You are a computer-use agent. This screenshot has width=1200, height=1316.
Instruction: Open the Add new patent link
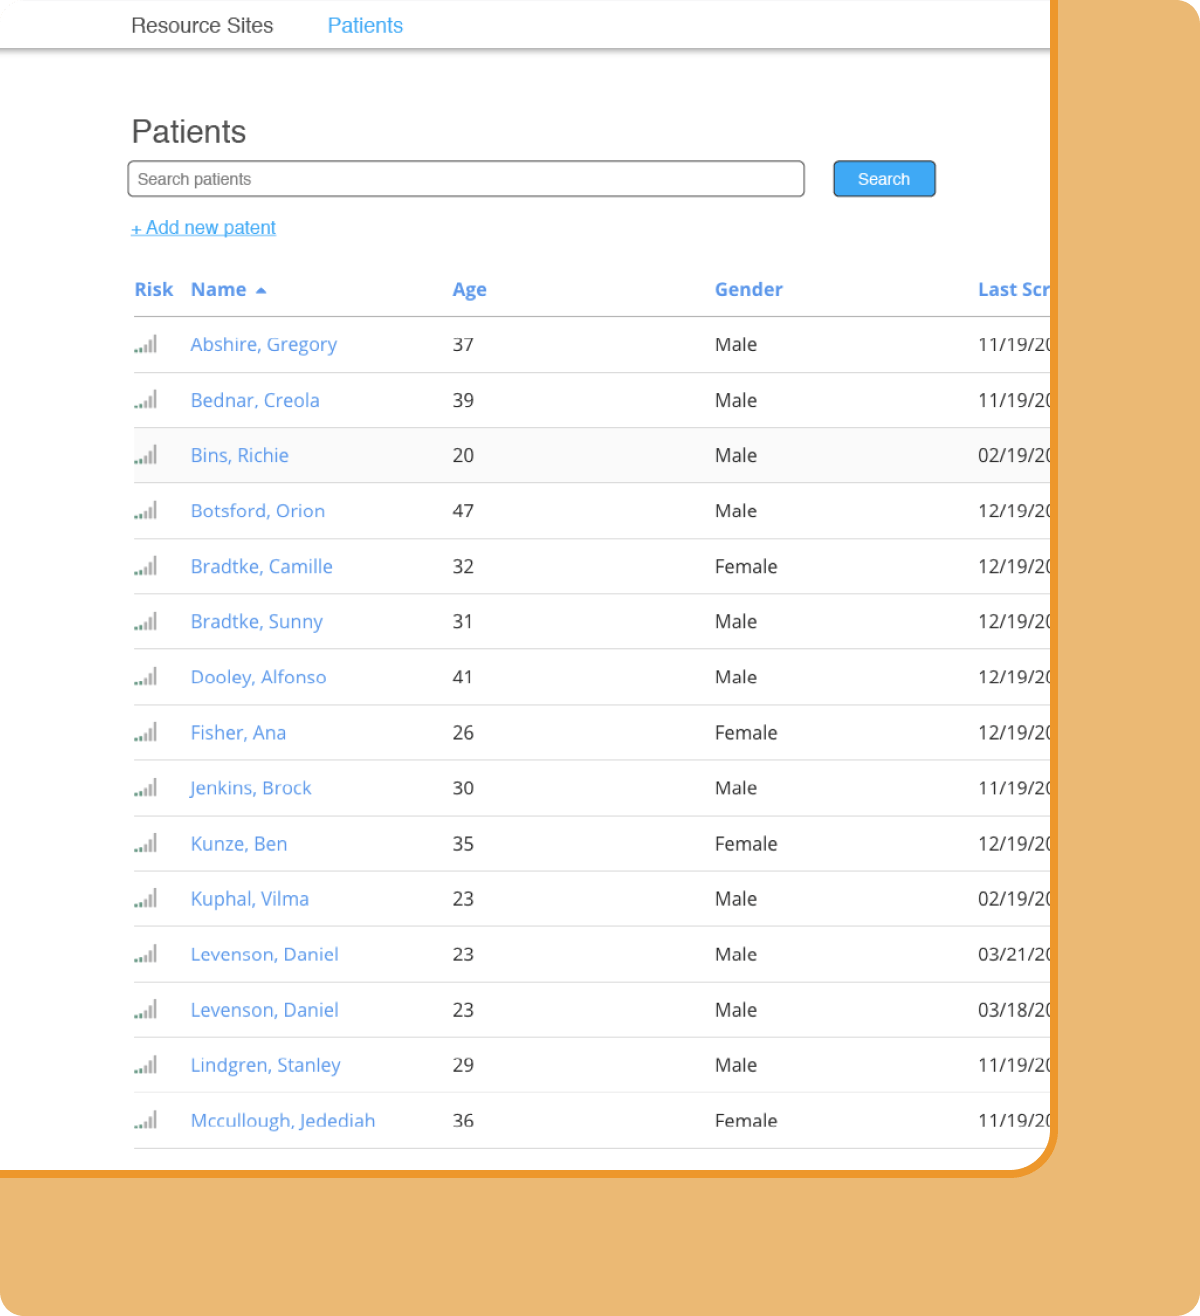coord(203,227)
